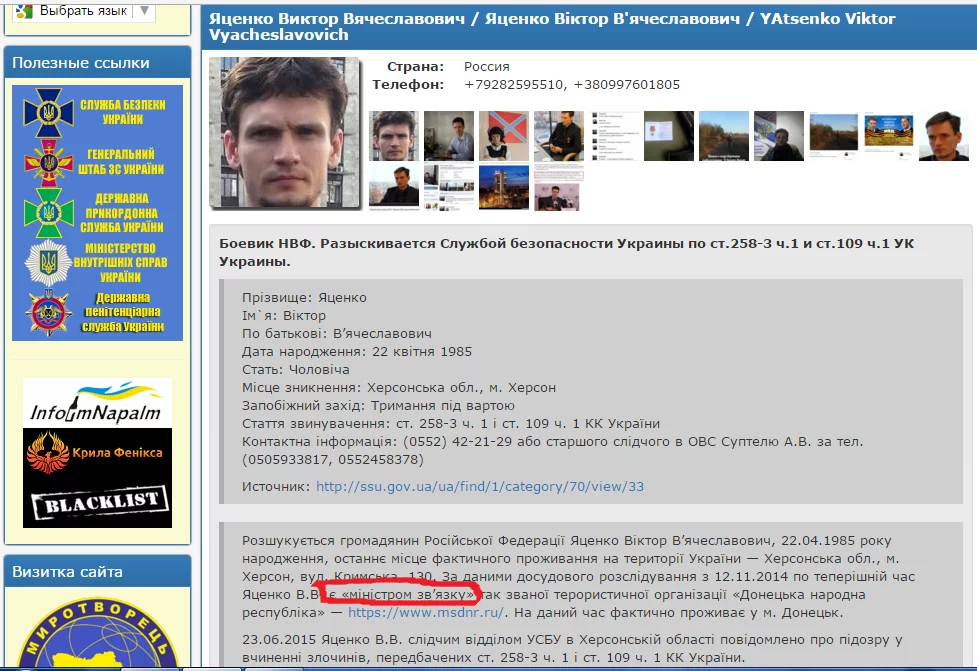Click the line По батькові: В'ячеславович

point(336,334)
